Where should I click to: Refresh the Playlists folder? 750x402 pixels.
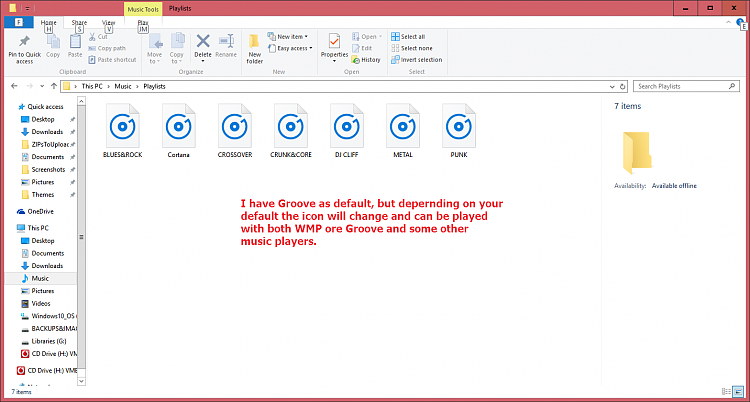coord(622,87)
